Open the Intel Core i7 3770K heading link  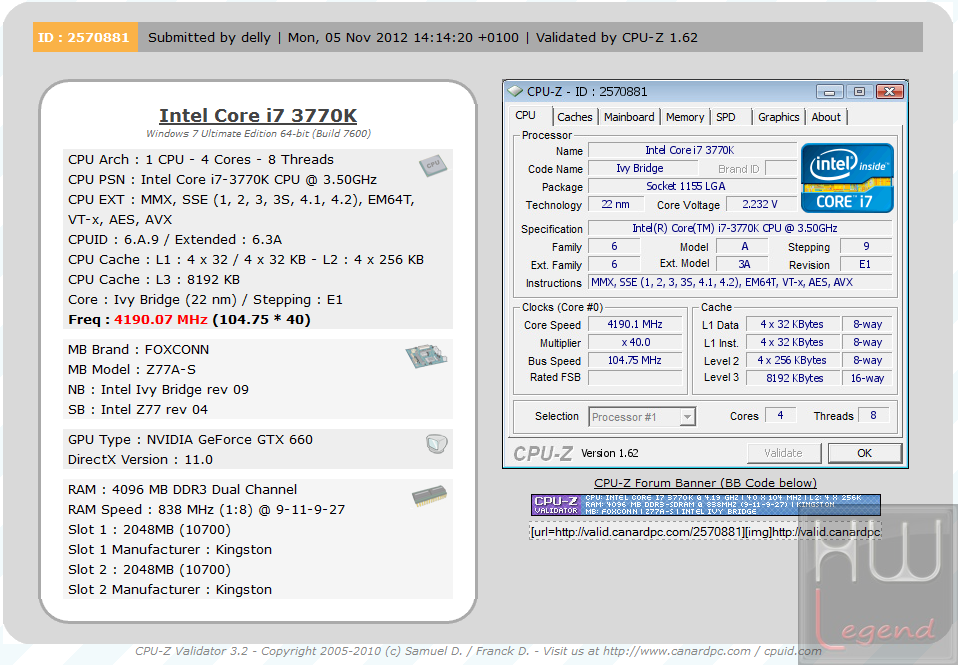pyautogui.click(x=258, y=116)
